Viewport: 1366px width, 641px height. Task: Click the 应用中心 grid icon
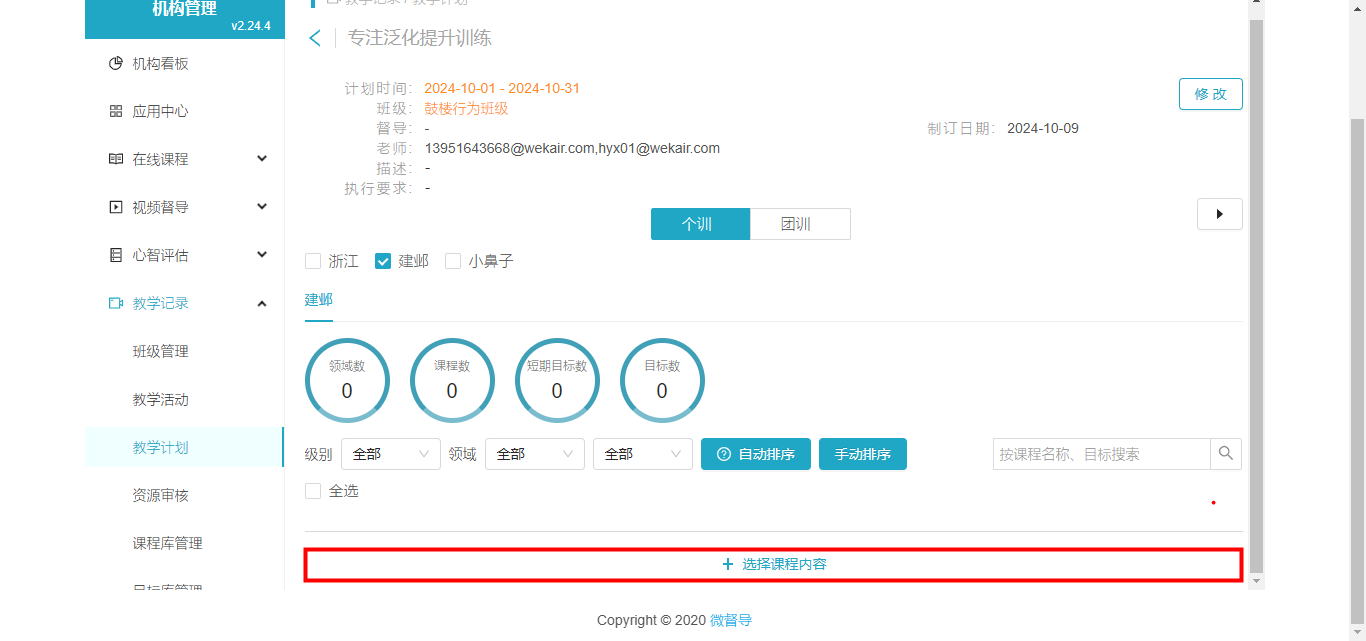(115, 112)
